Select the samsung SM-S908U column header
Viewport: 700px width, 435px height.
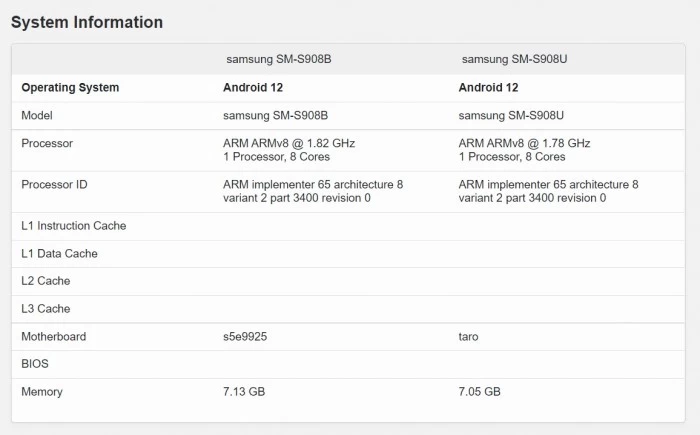click(514, 60)
